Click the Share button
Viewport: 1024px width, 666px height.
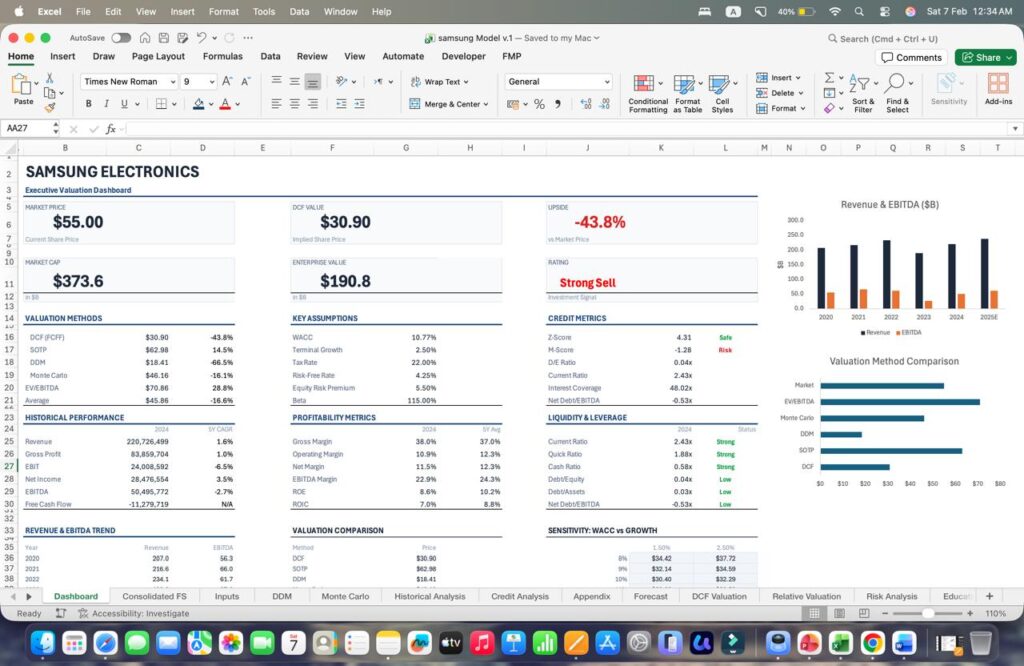(x=984, y=57)
